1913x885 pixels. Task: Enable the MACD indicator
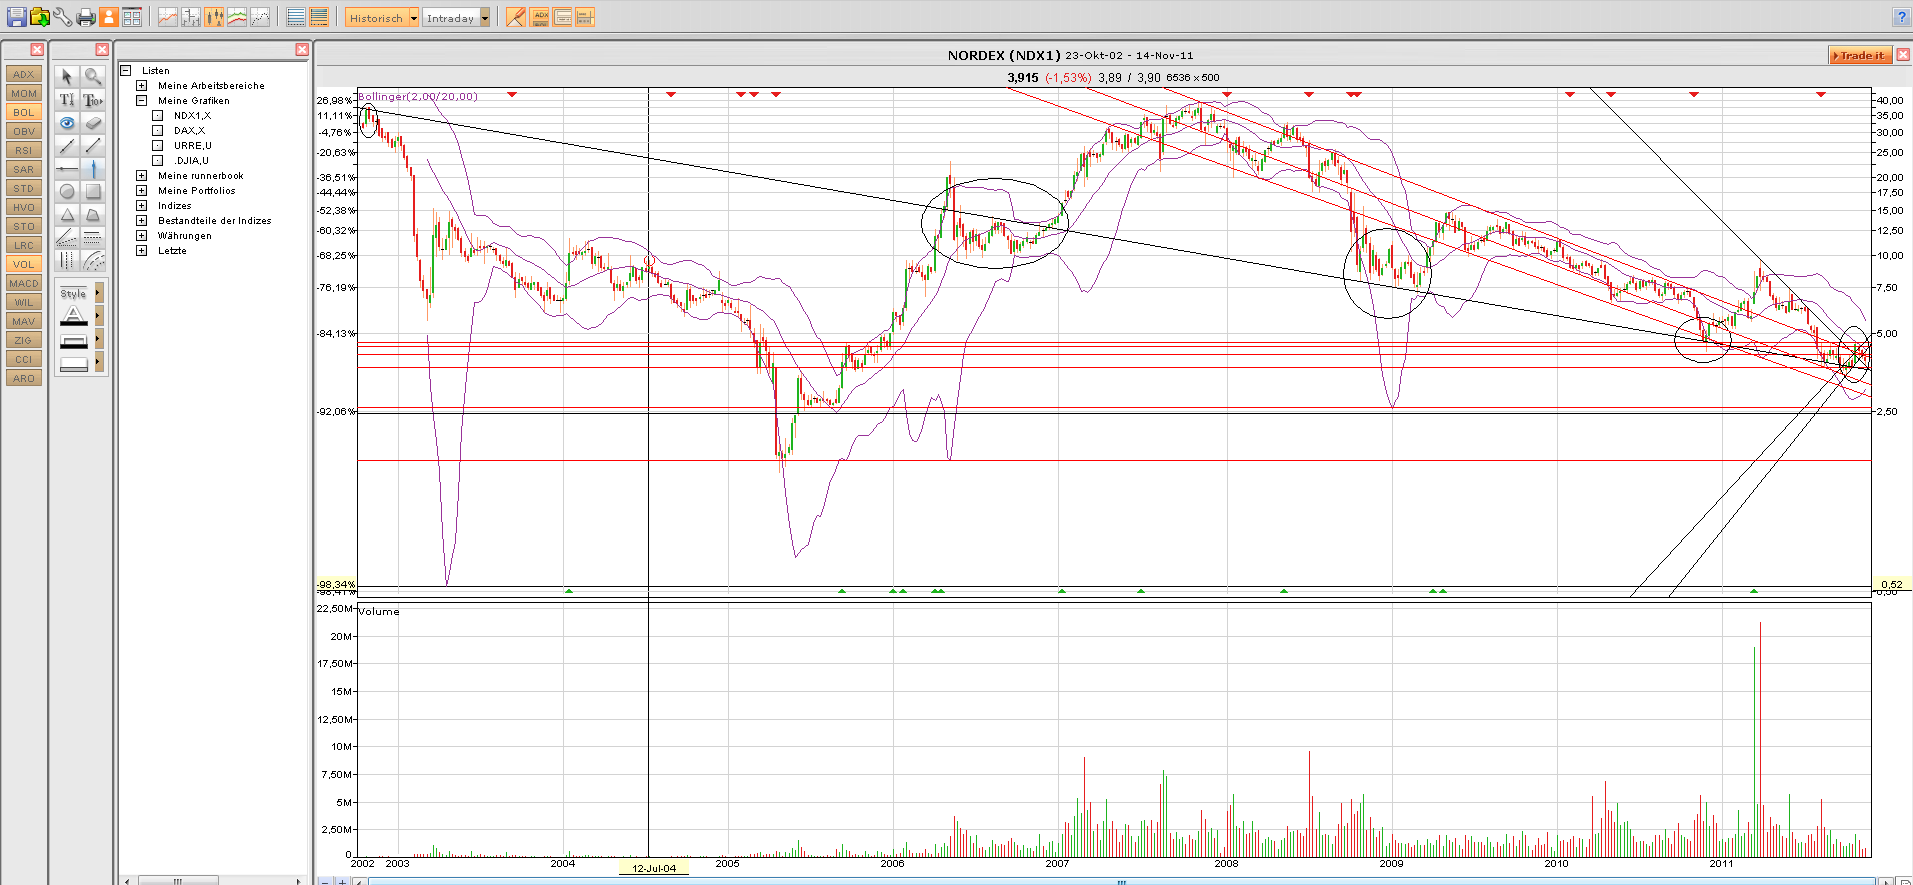point(24,283)
